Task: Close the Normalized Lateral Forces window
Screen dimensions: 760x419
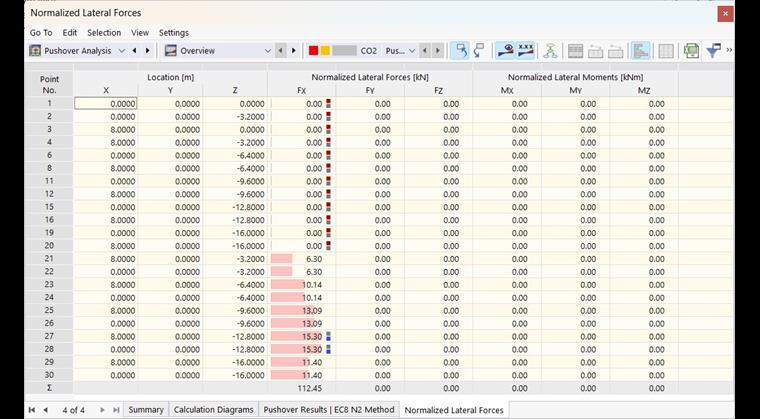Action: point(725,14)
